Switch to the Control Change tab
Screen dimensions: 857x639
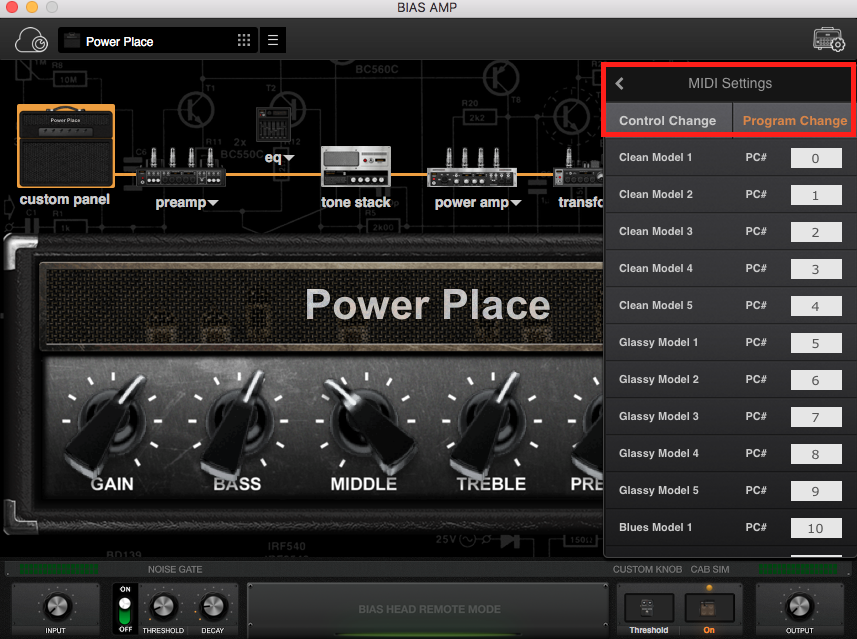[x=667, y=121]
